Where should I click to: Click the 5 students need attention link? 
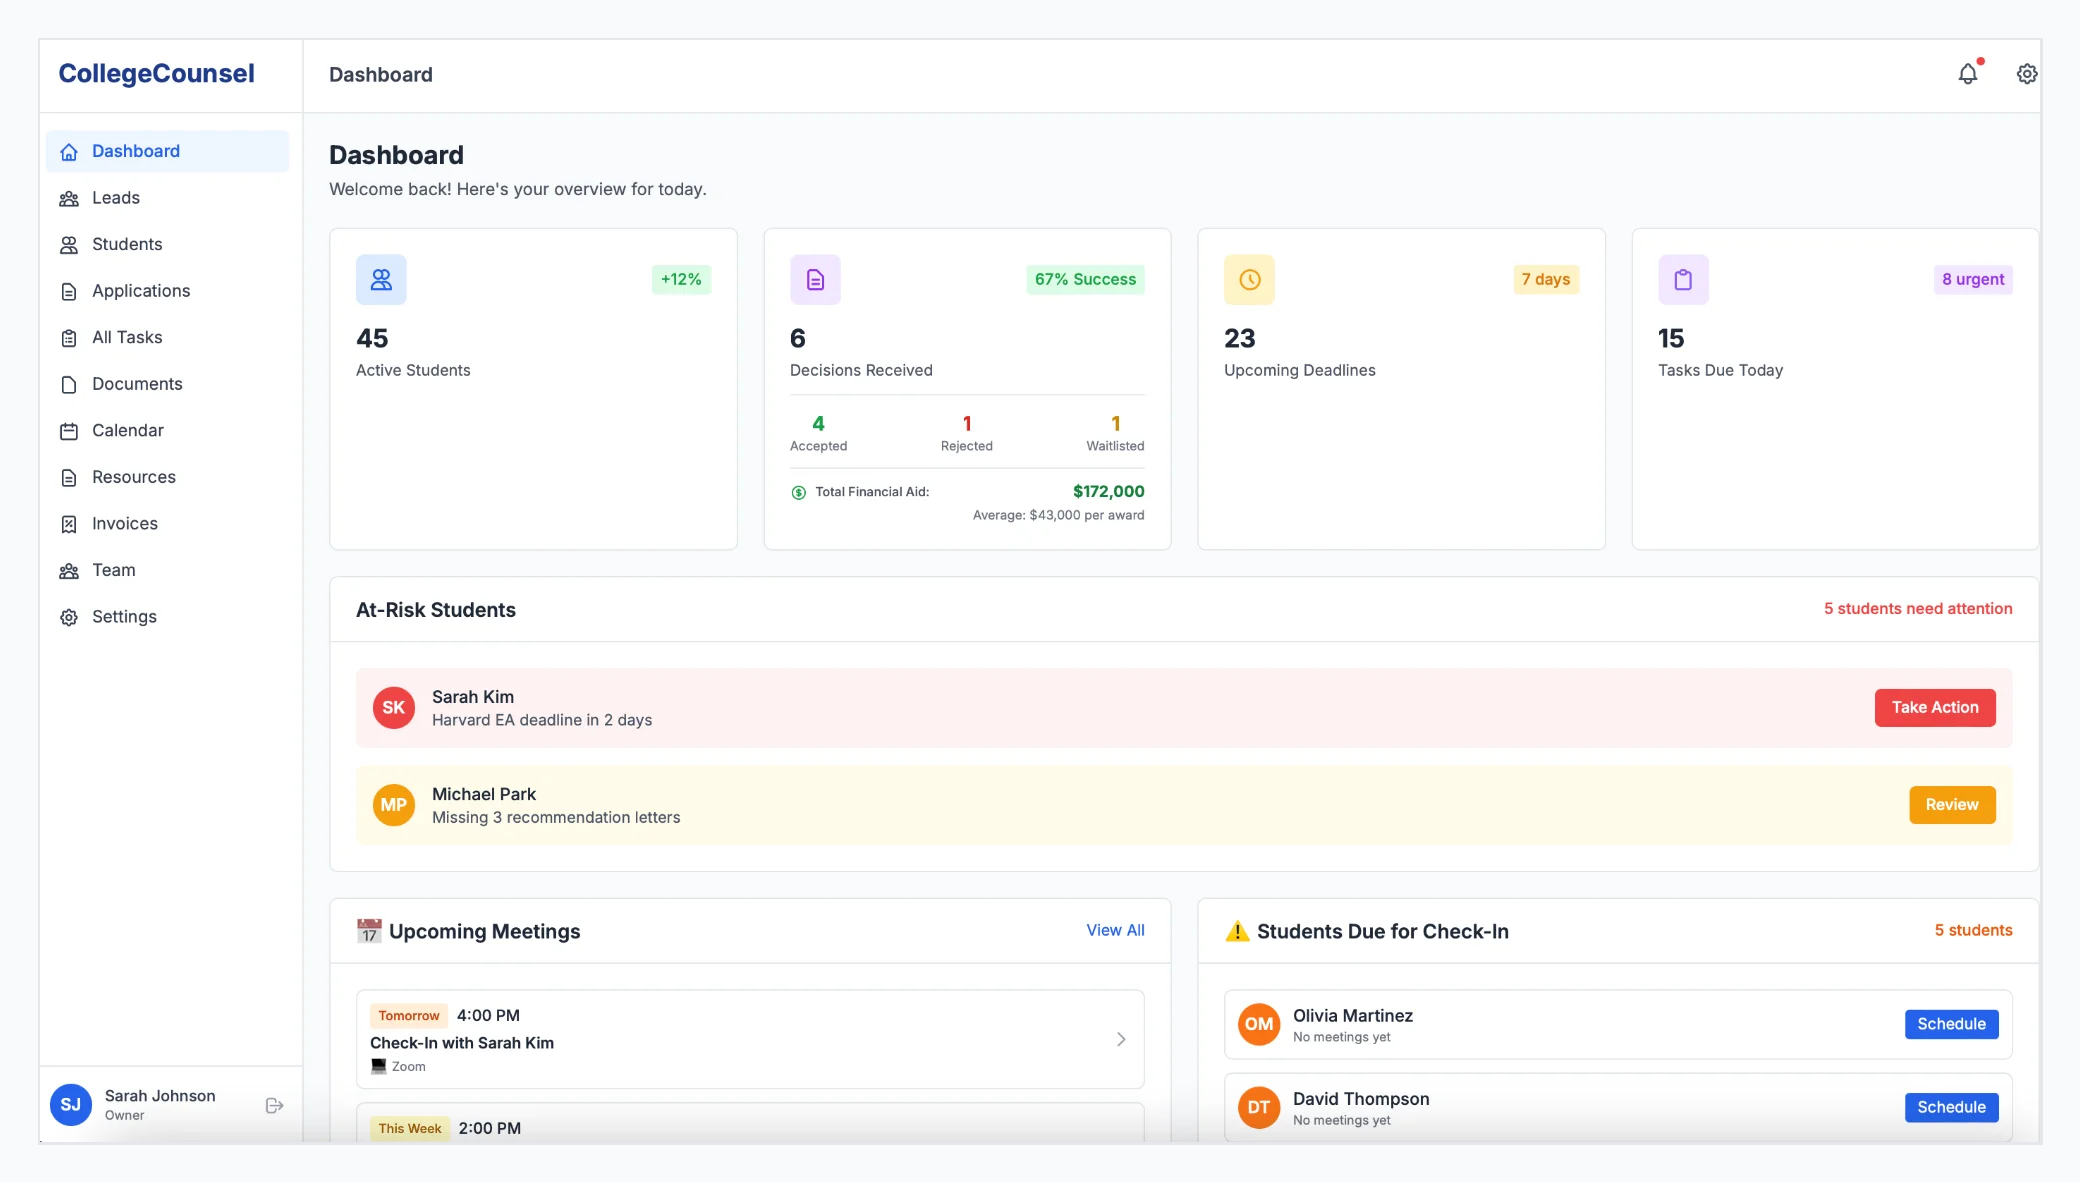pos(1917,608)
